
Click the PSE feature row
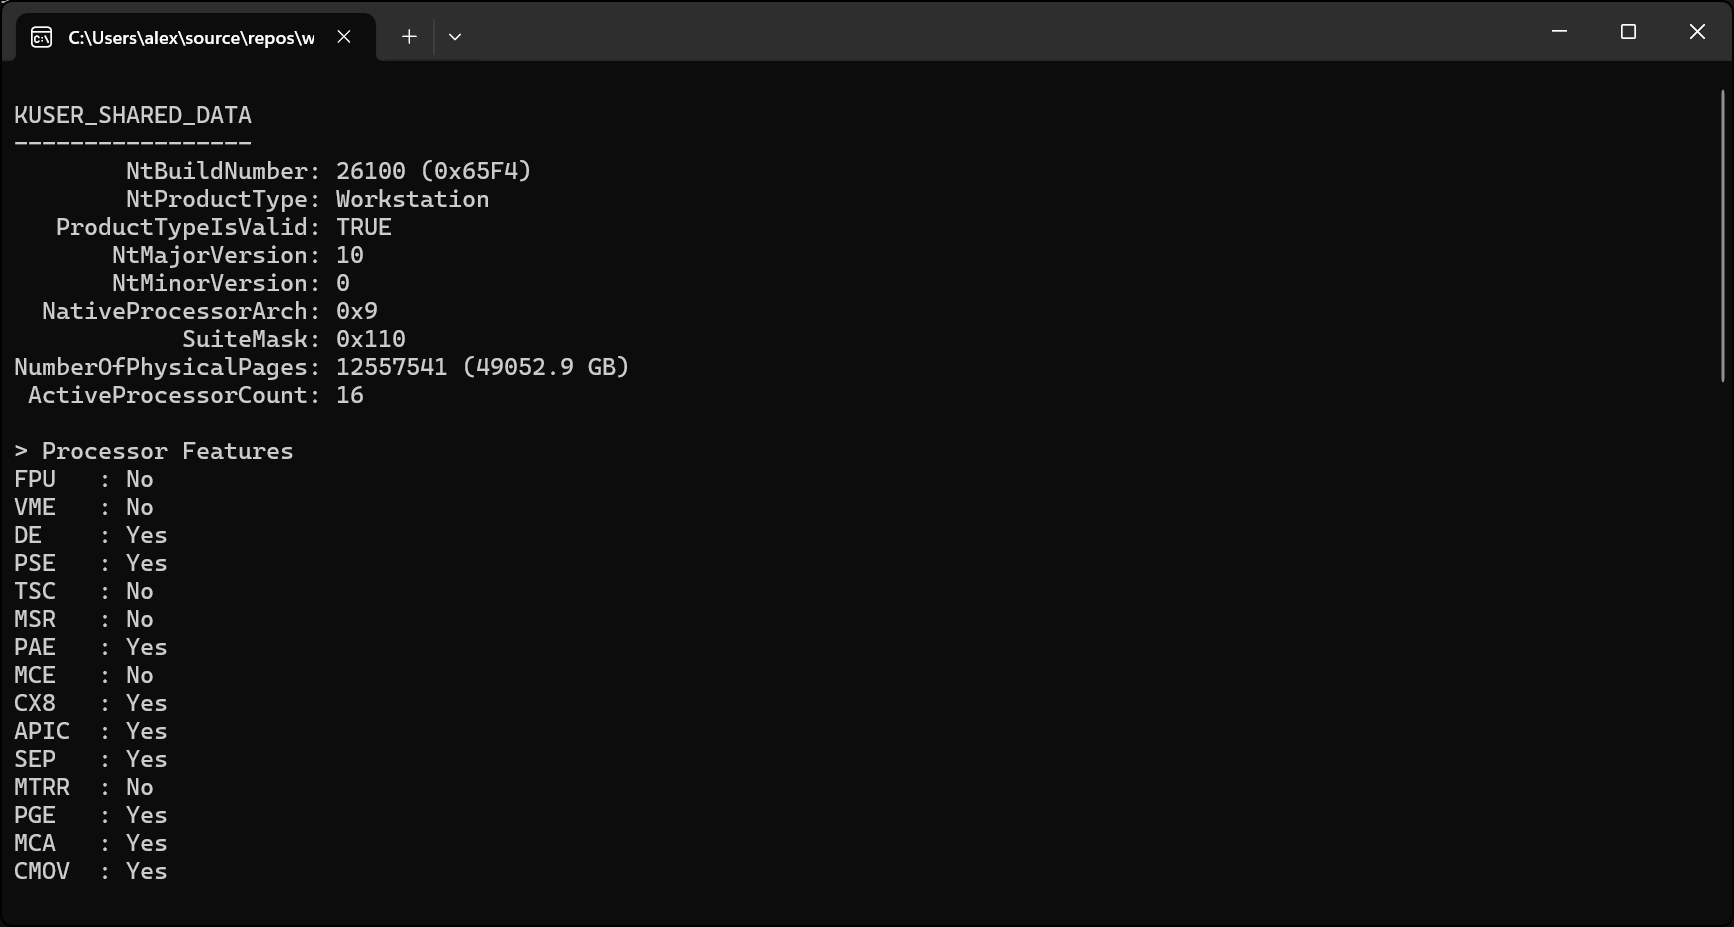tap(91, 563)
